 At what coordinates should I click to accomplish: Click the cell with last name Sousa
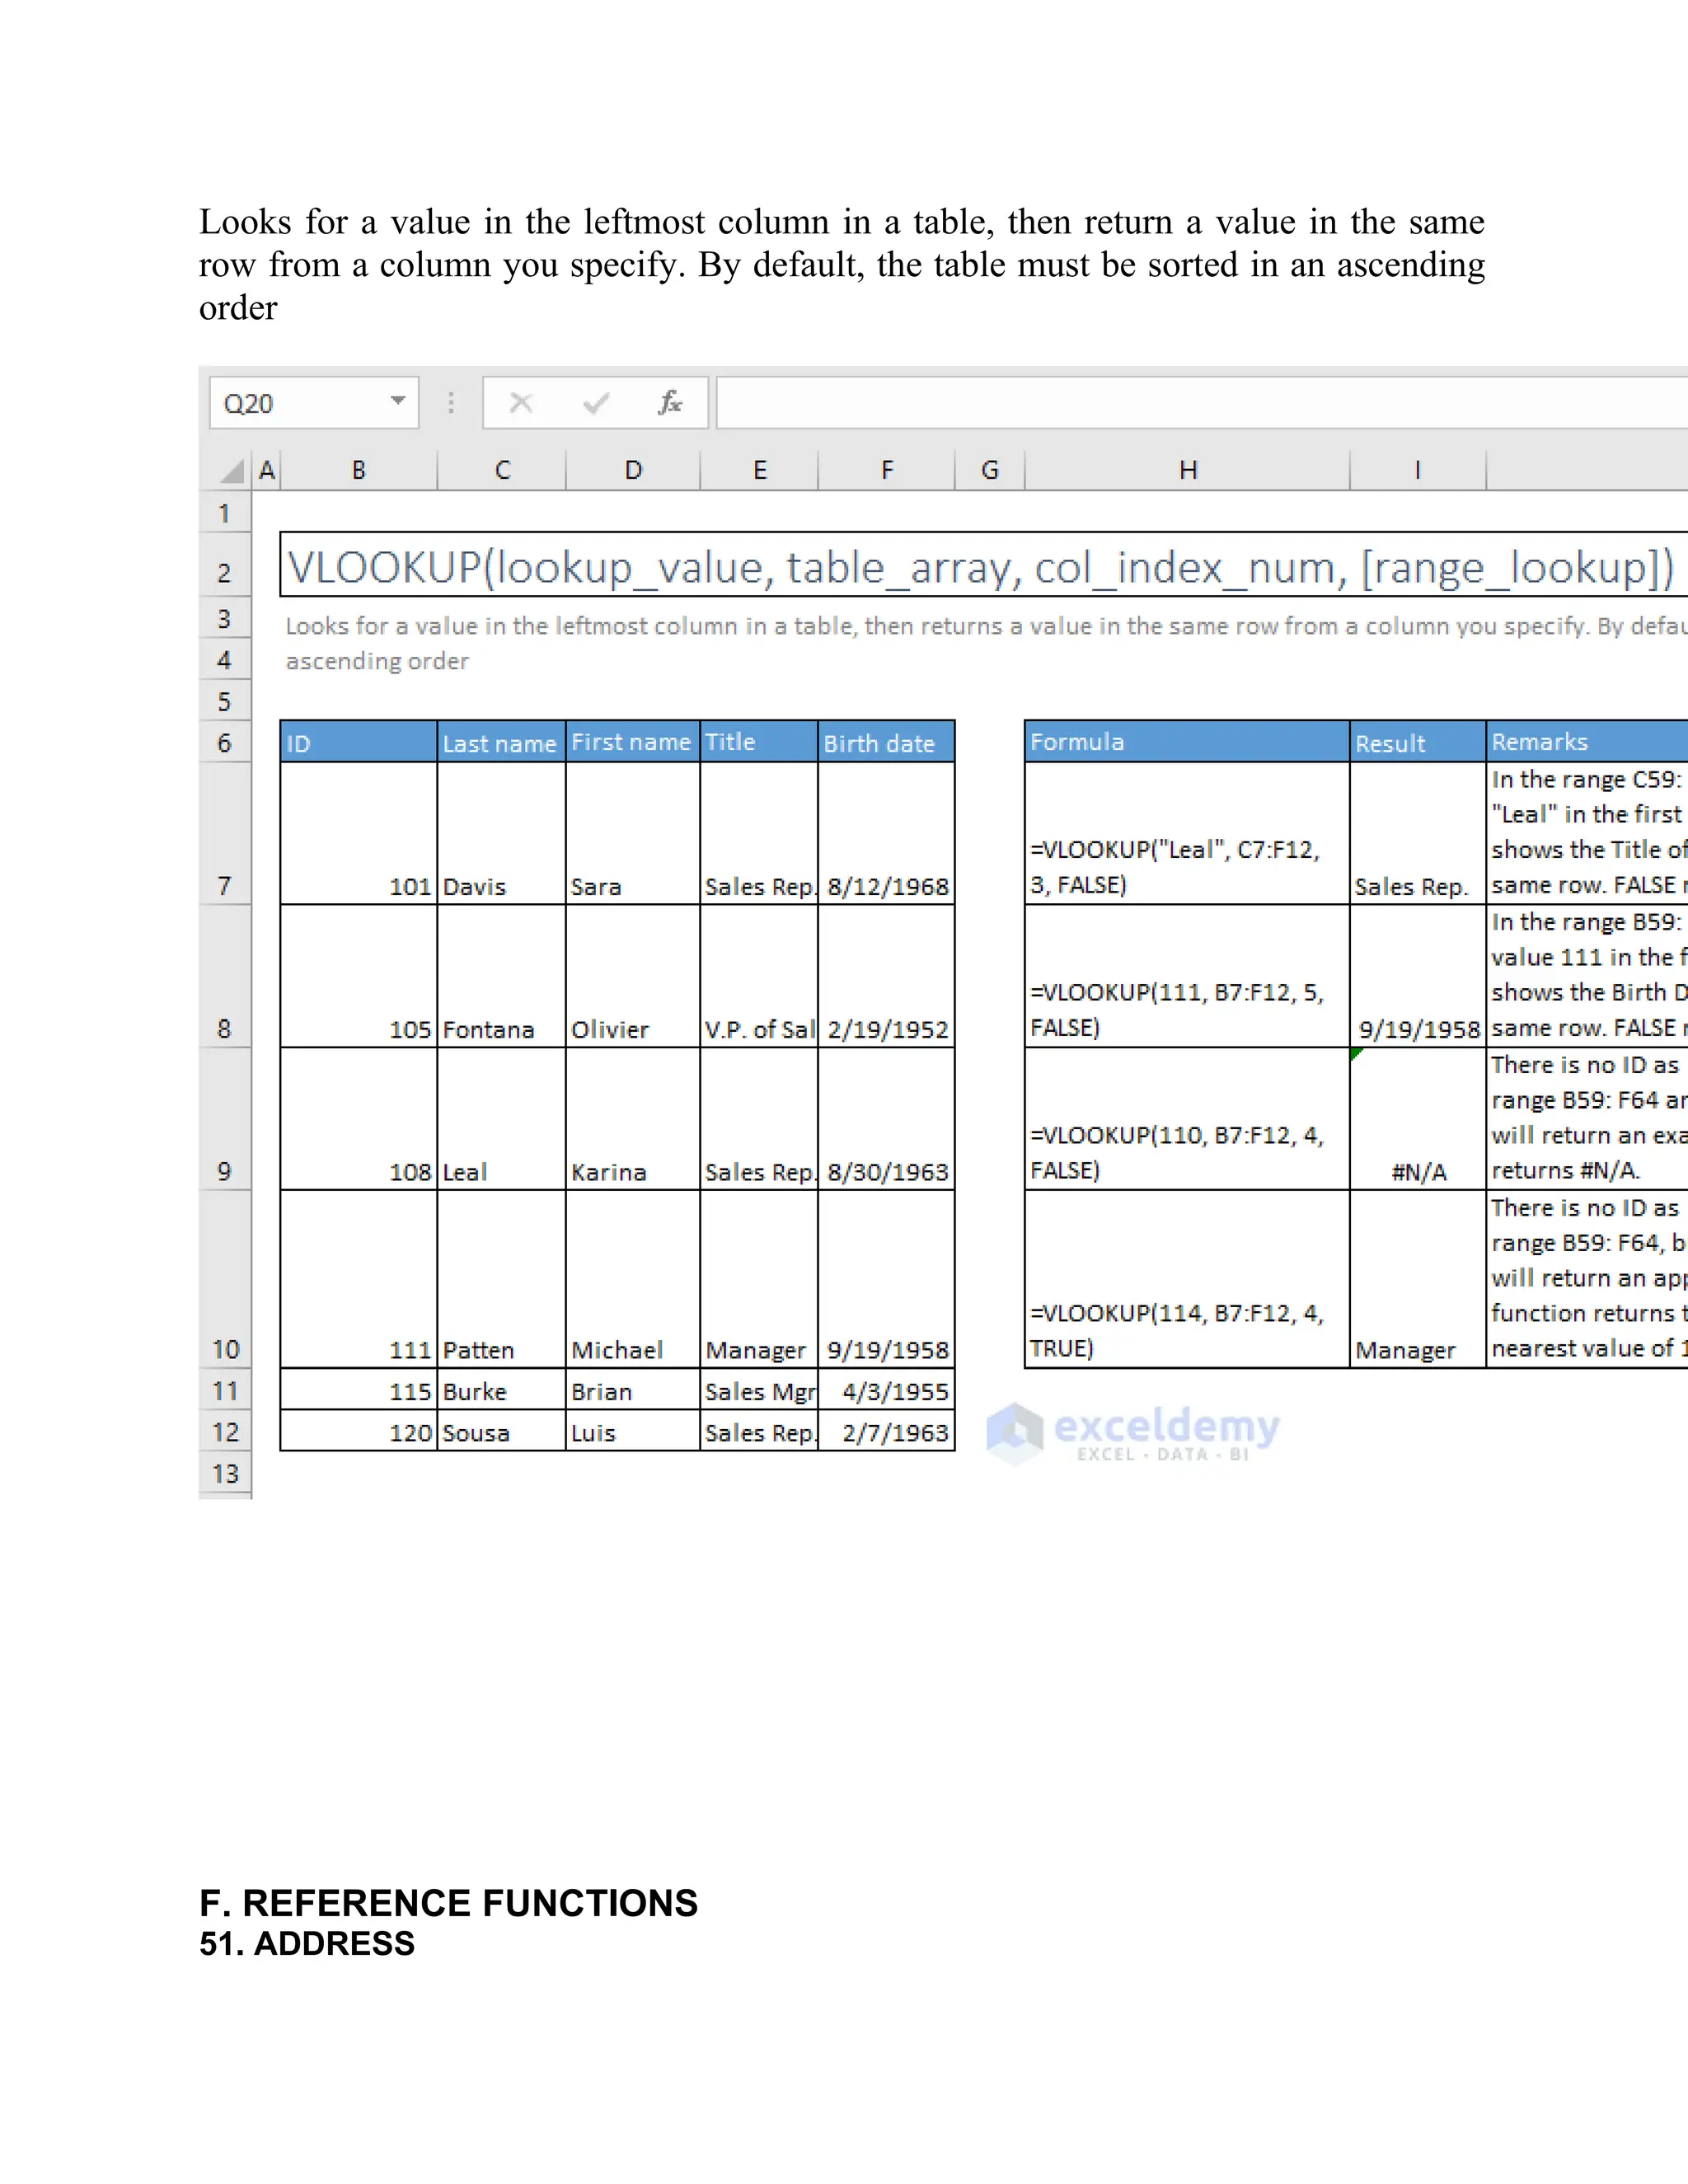(501, 1431)
